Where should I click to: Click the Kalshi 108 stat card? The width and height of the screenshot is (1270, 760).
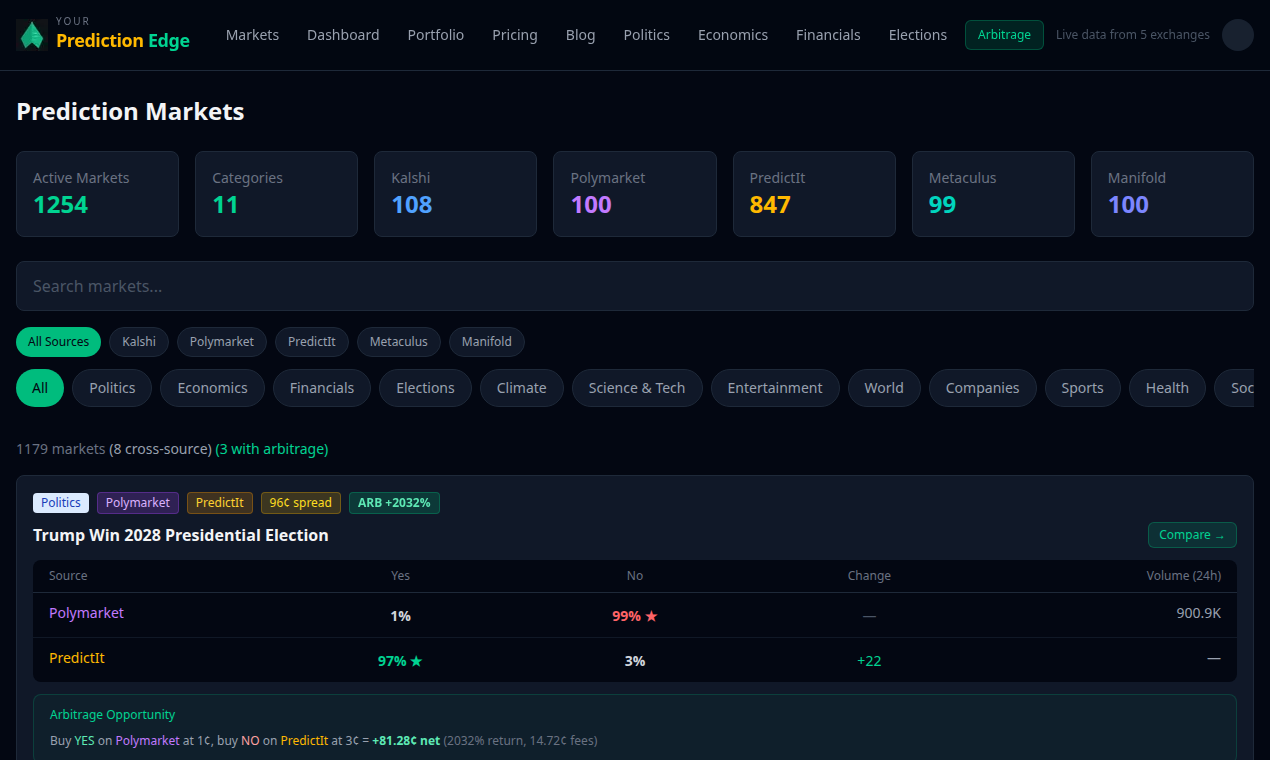coord(455,194)
